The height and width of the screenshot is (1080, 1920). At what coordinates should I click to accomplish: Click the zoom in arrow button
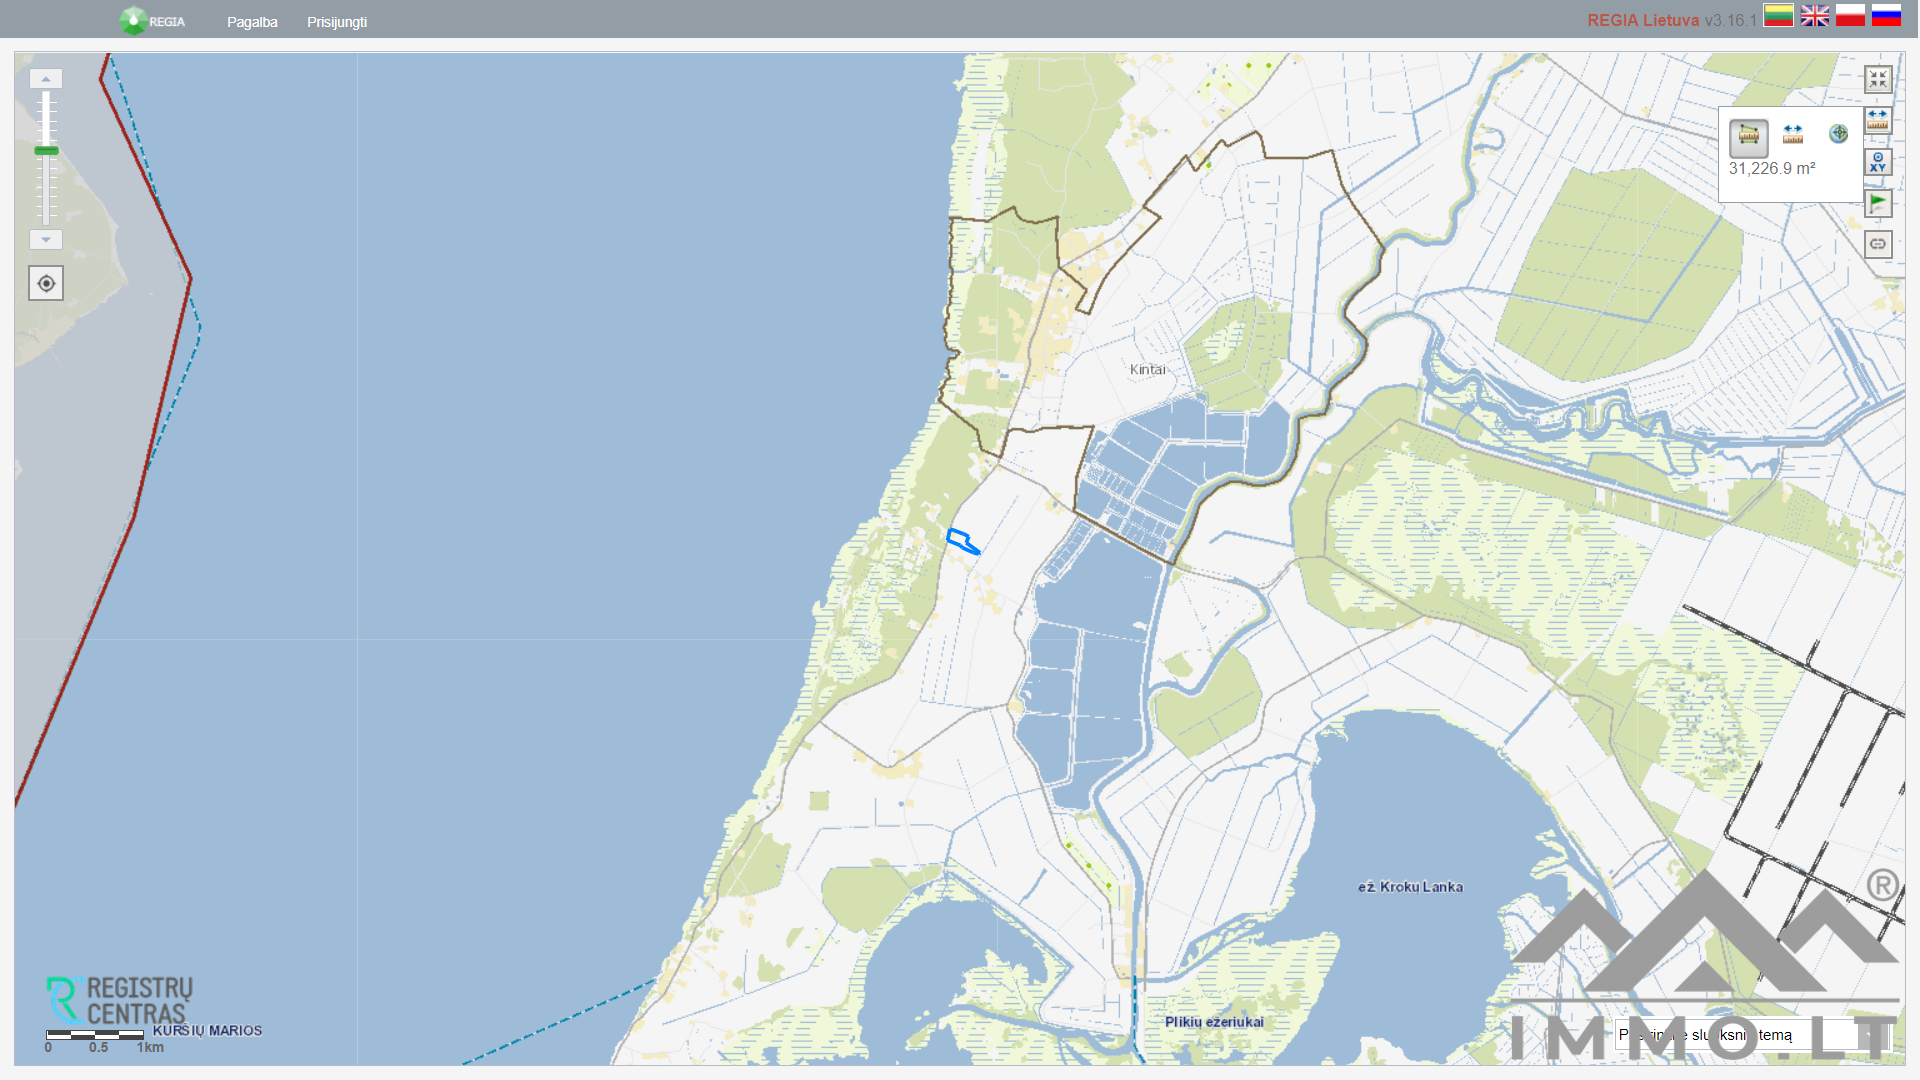click(46, 78)
